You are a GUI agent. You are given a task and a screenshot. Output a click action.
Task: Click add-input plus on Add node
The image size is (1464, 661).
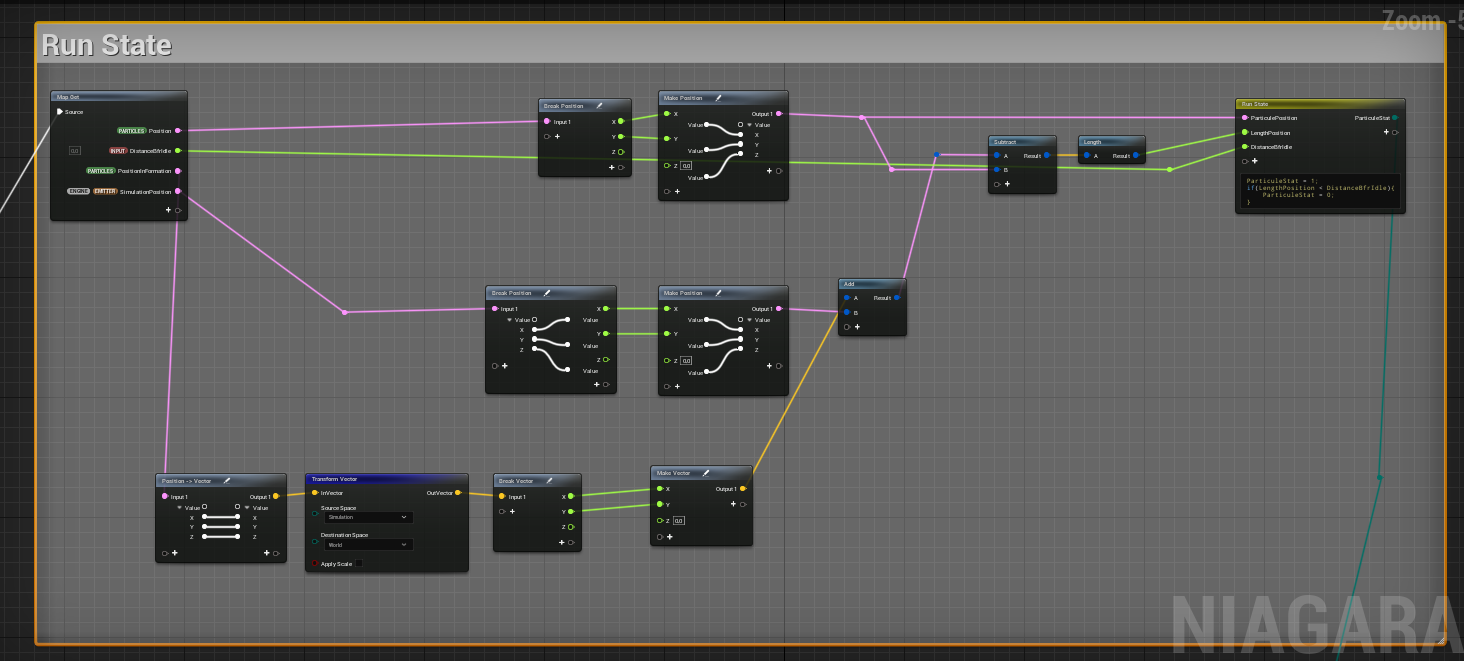(x=857, y=327)
